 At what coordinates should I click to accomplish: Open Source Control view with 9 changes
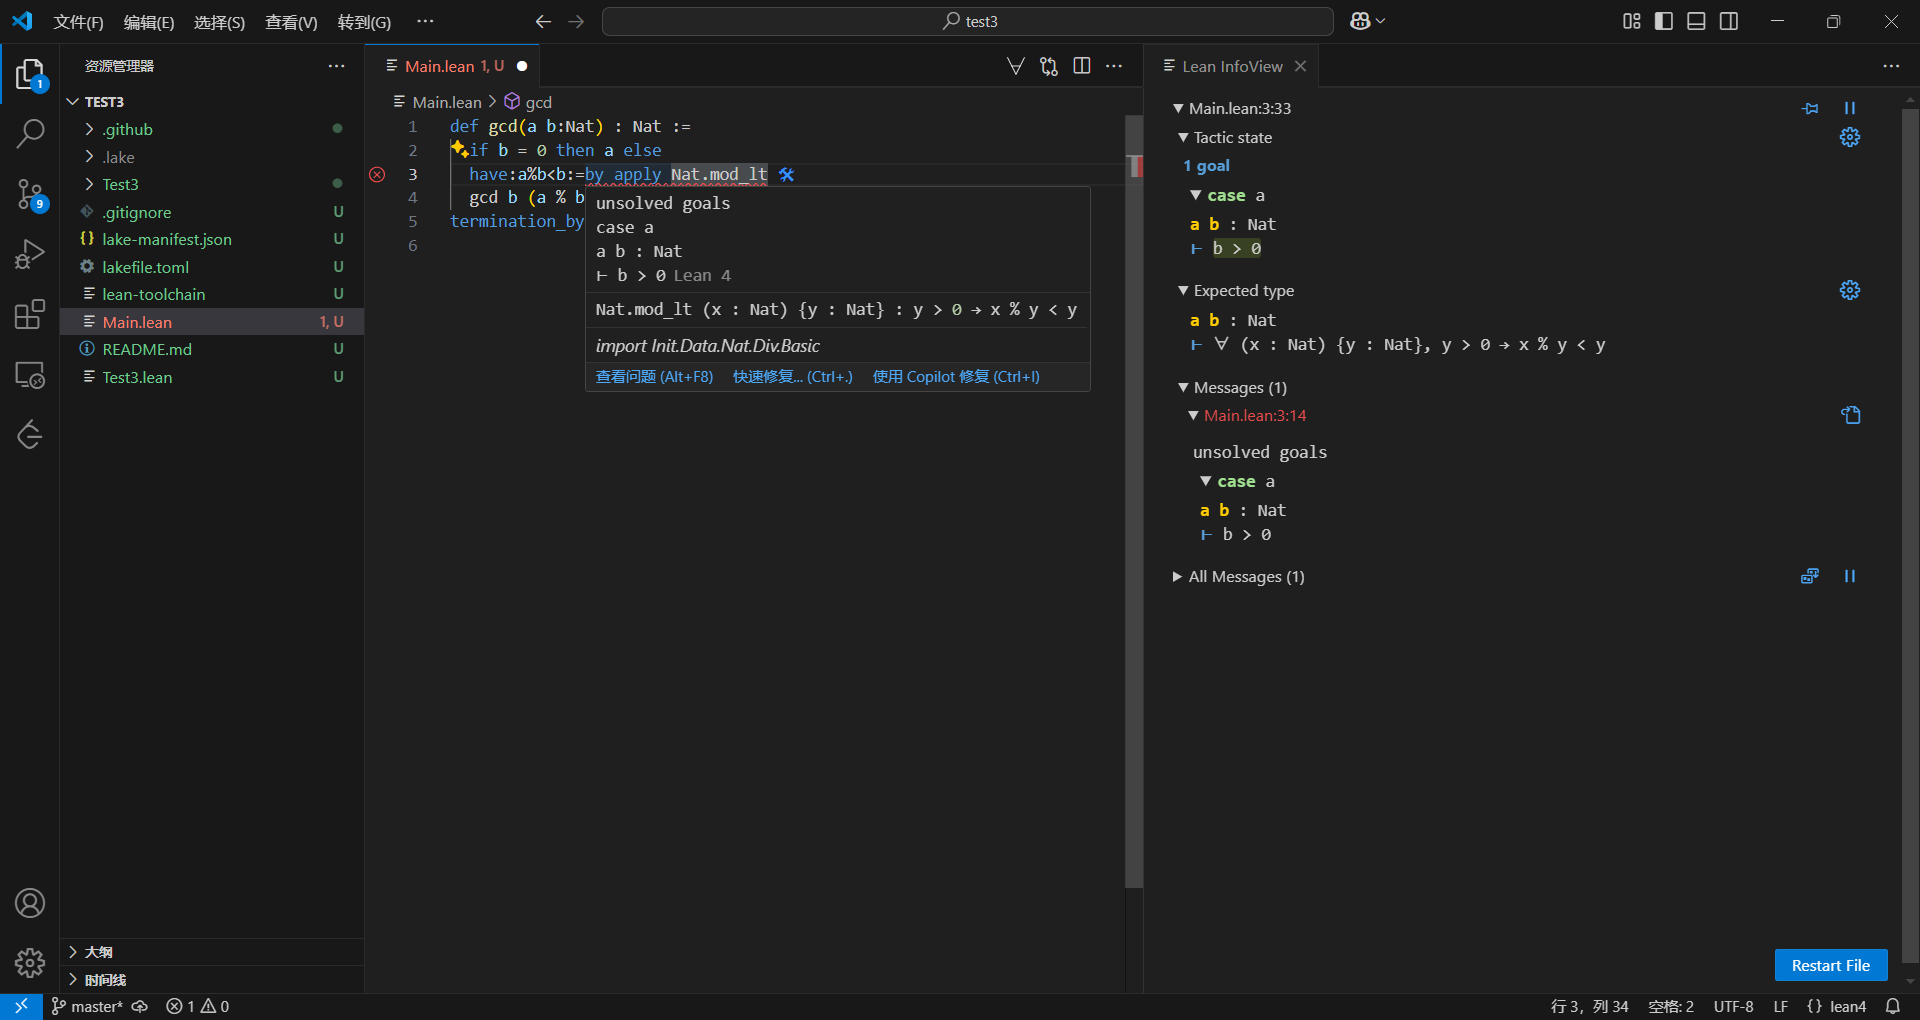[30, 194]
